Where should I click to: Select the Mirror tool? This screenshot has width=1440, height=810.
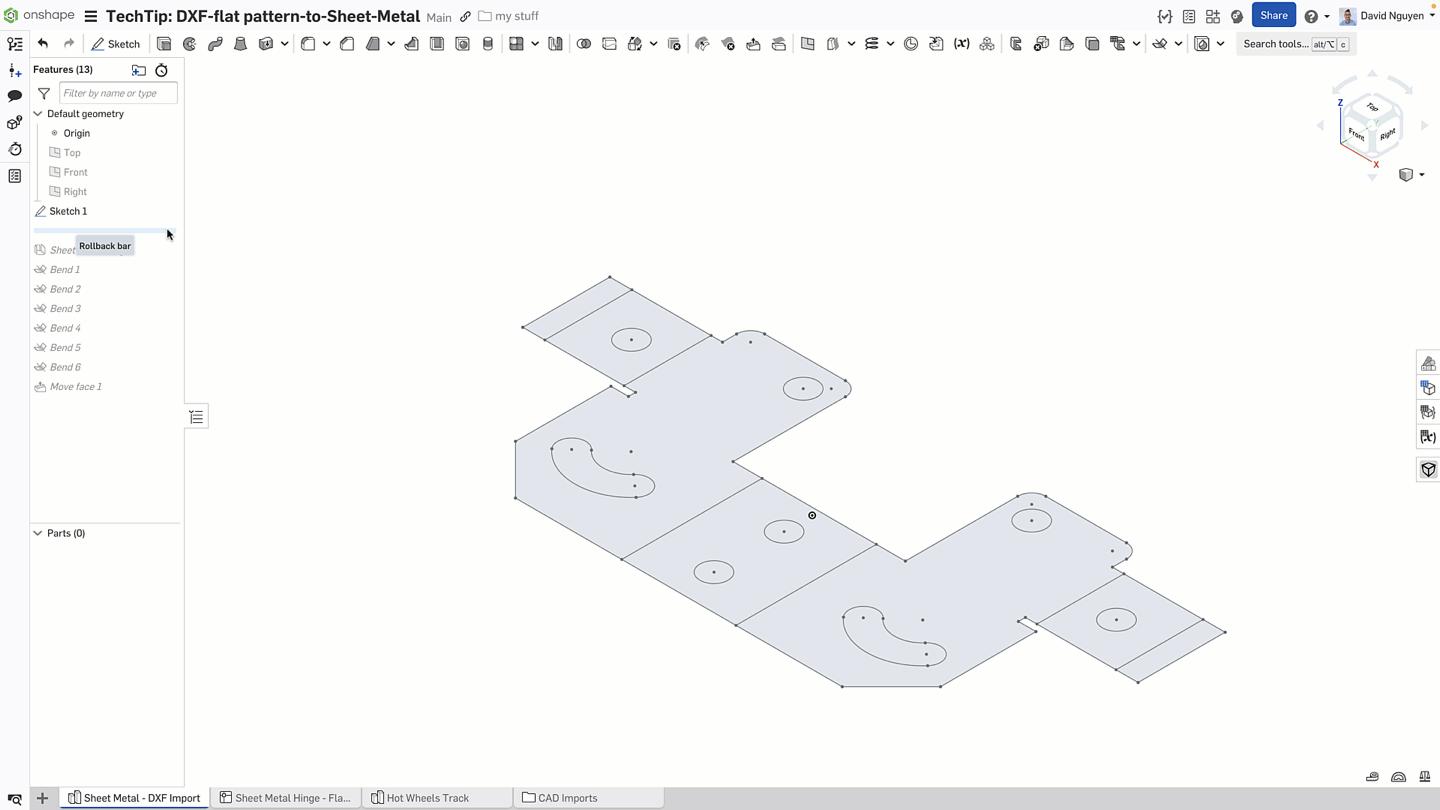555,44
